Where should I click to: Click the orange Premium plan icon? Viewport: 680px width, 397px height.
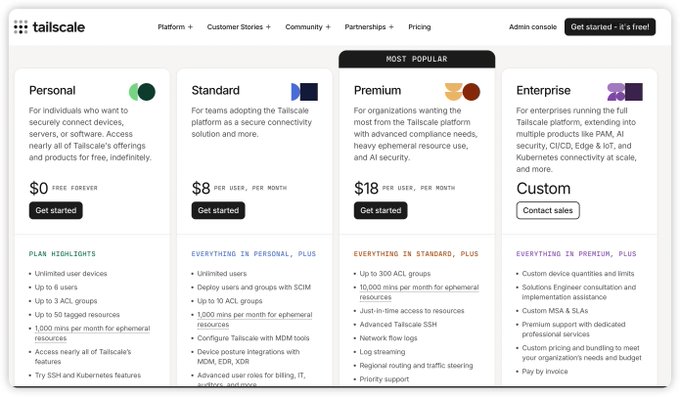(x=462, y=92)
